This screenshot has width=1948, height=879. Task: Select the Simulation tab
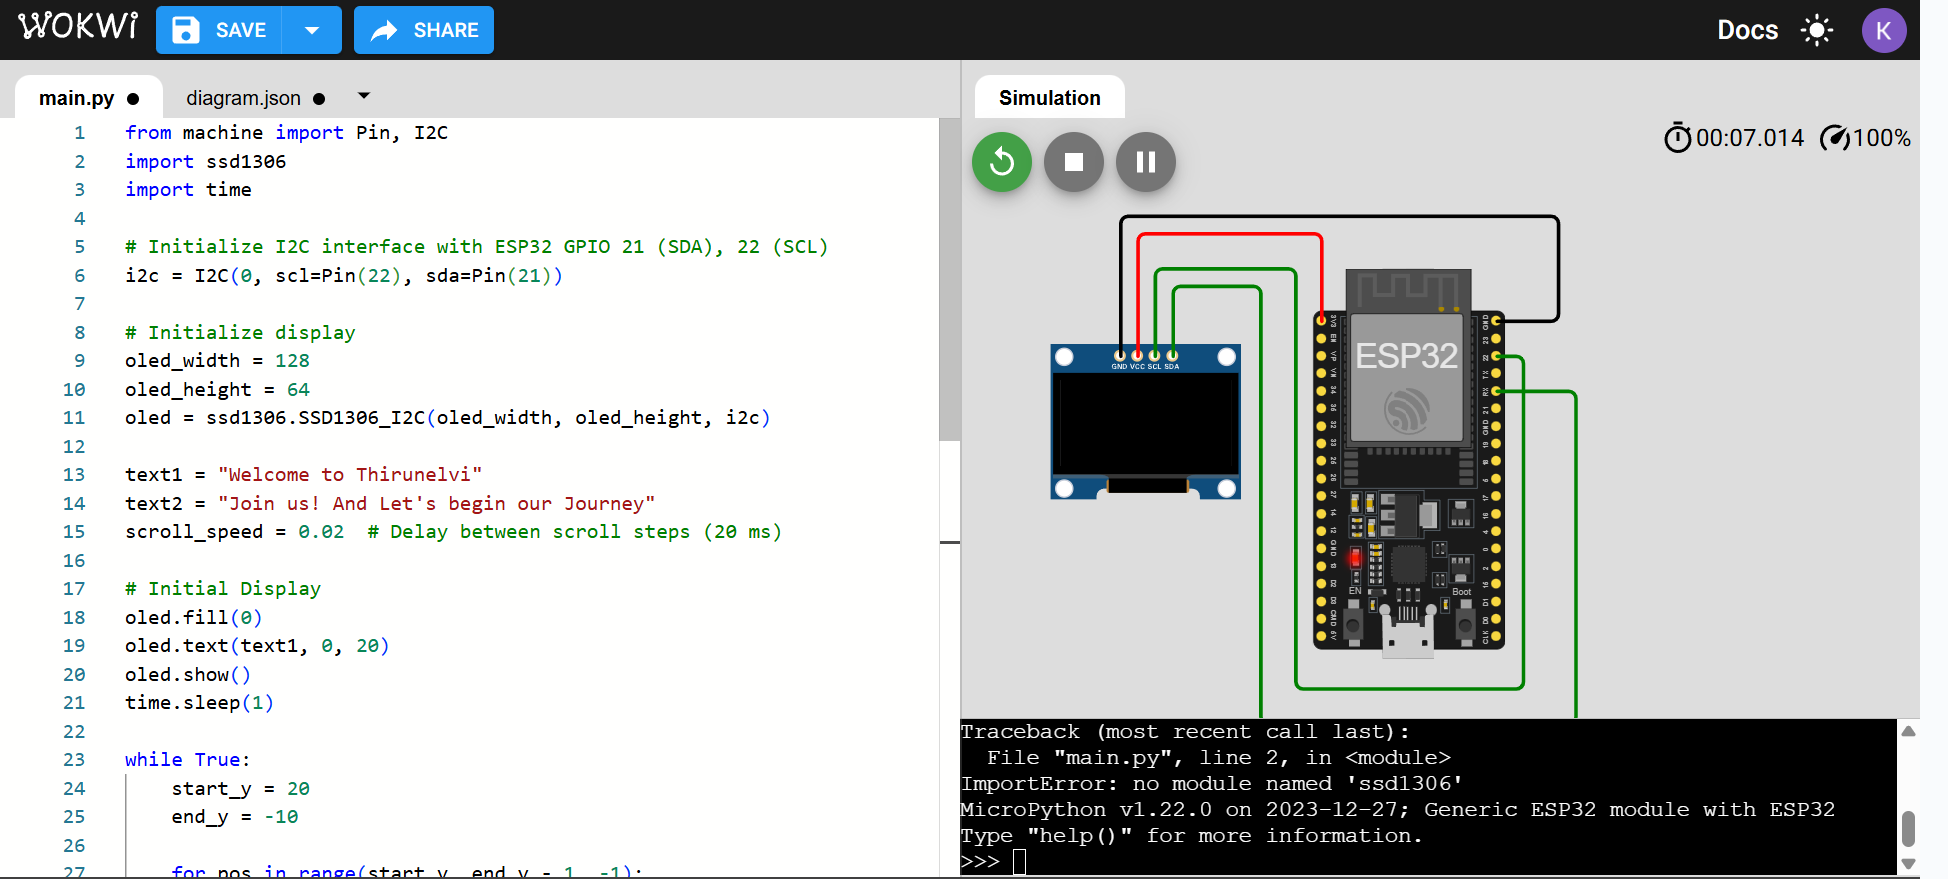(x=1049, y=98)
